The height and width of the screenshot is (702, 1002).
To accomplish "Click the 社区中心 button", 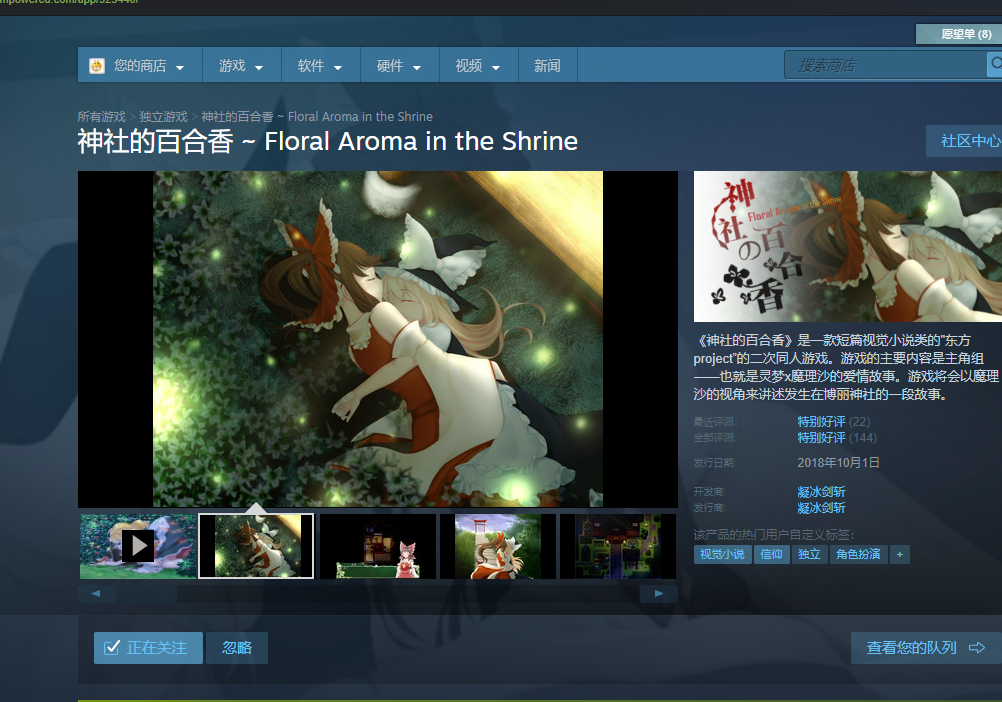I will [x=964, y=141].
